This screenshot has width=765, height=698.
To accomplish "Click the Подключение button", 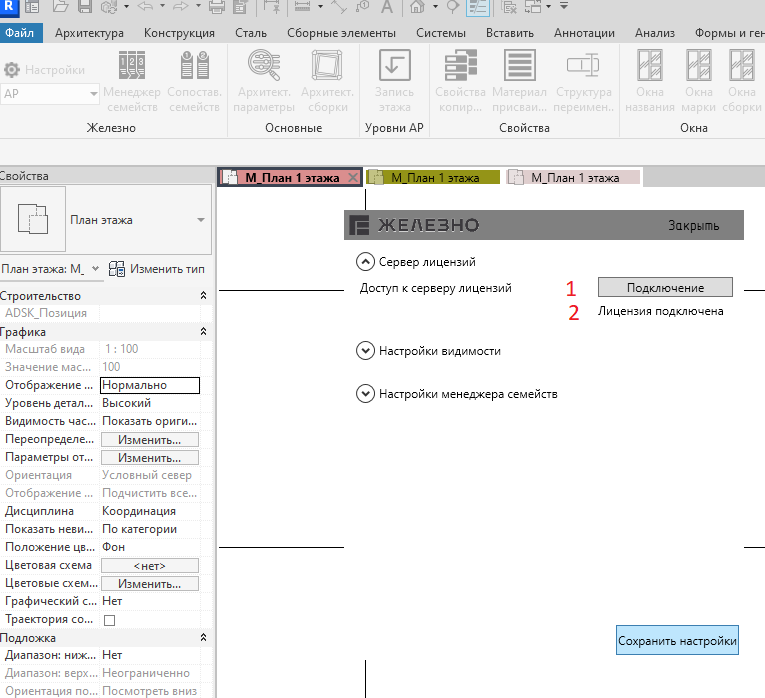I will coord(665,287).
